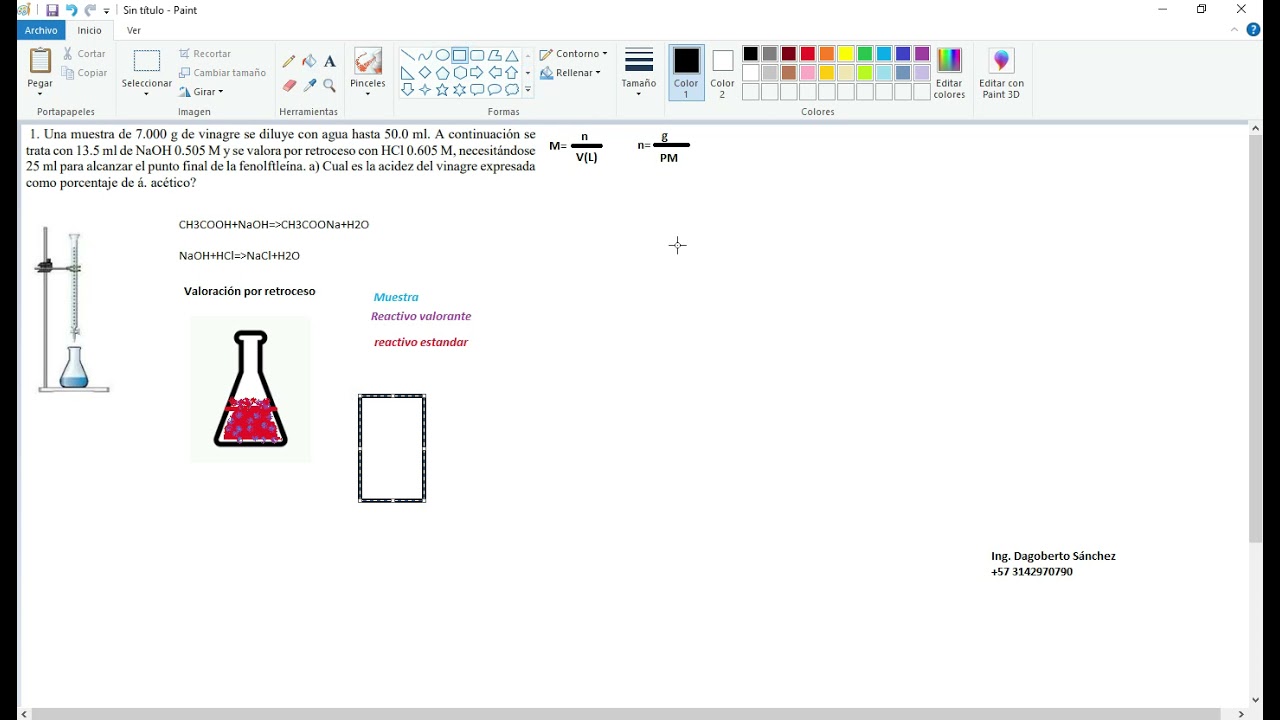Click the Cambiar tamaño button
The width and height of the screenshot is (1280, 720).
[222, 73]
